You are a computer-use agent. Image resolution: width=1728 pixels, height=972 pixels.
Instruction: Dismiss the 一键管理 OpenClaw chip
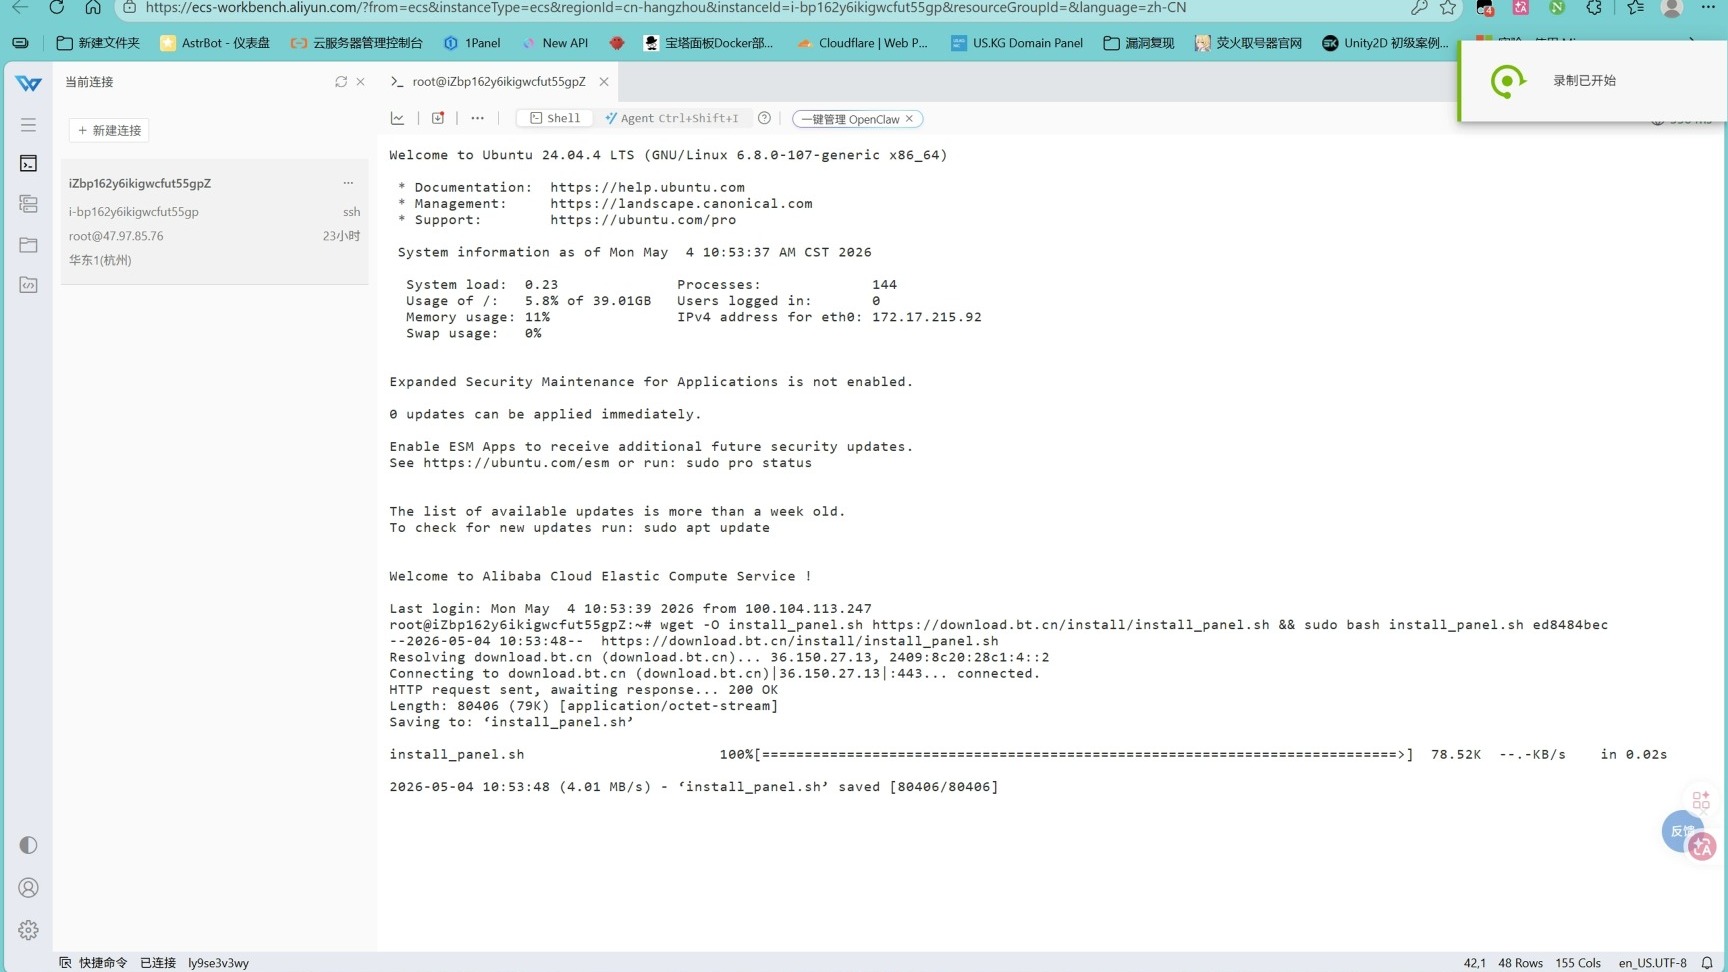pyautogui.click(x=909, y=119)
